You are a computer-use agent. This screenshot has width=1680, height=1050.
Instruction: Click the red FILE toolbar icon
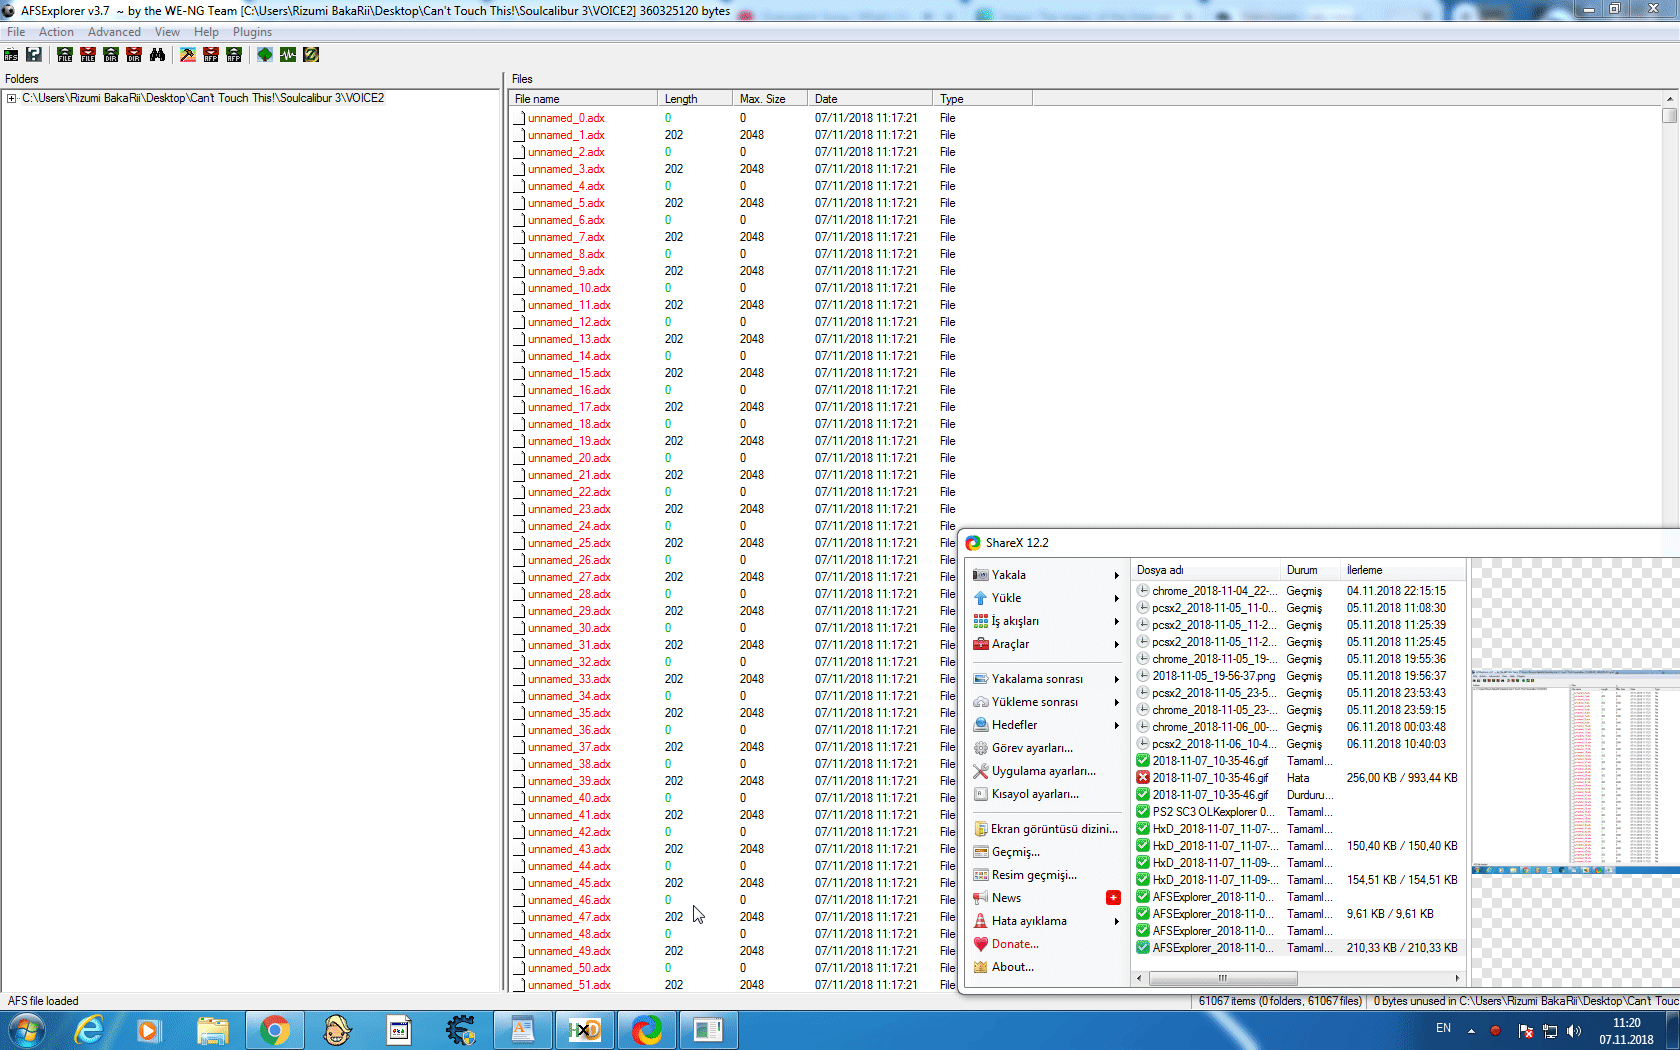point(88,55)
